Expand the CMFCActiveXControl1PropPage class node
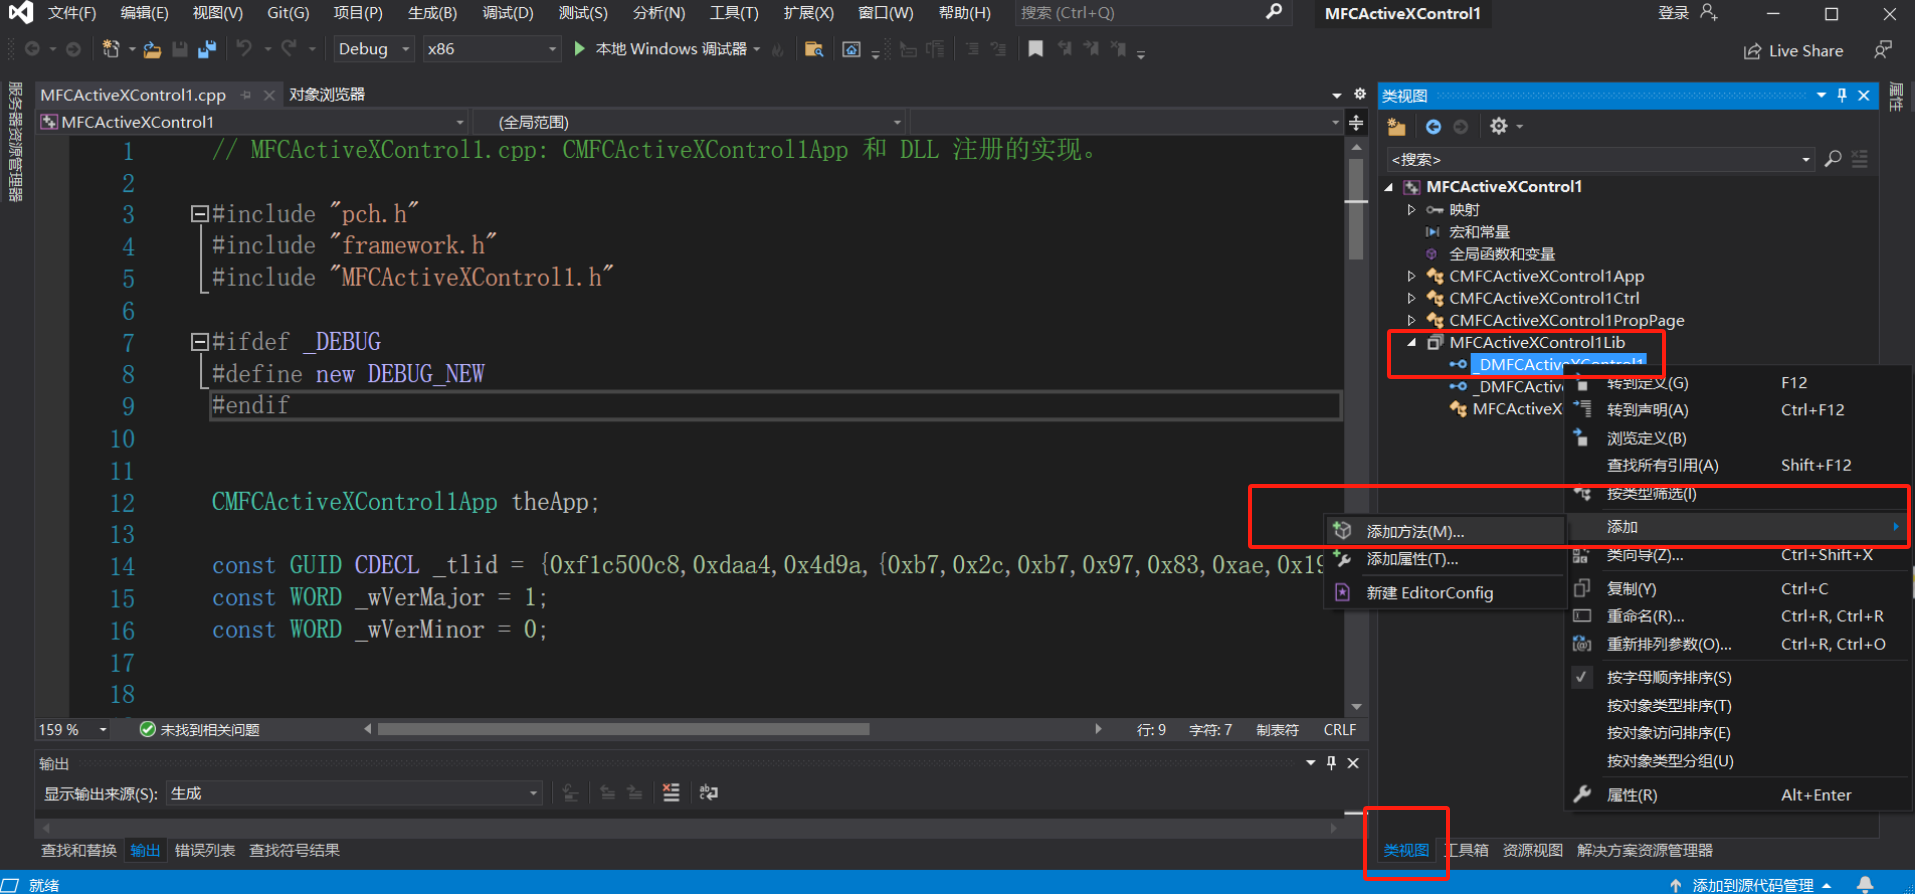This screenshot has height=894, width=1915. [1411, 320]
